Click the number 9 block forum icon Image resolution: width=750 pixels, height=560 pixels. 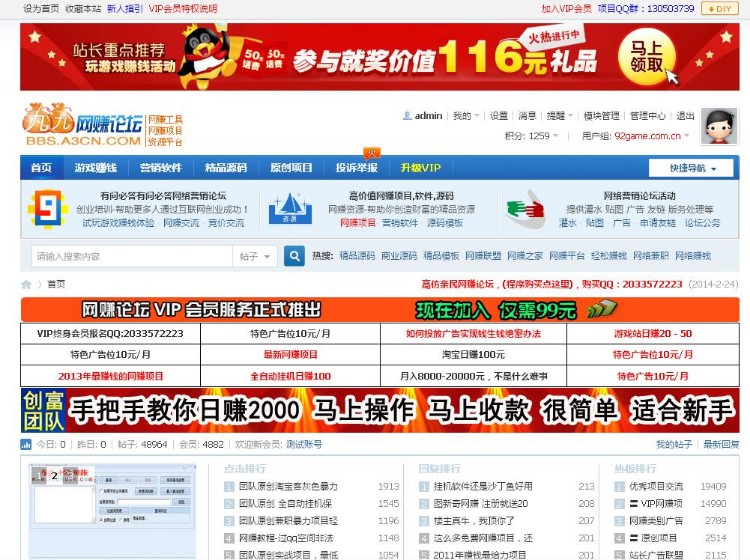pos(47,209)
